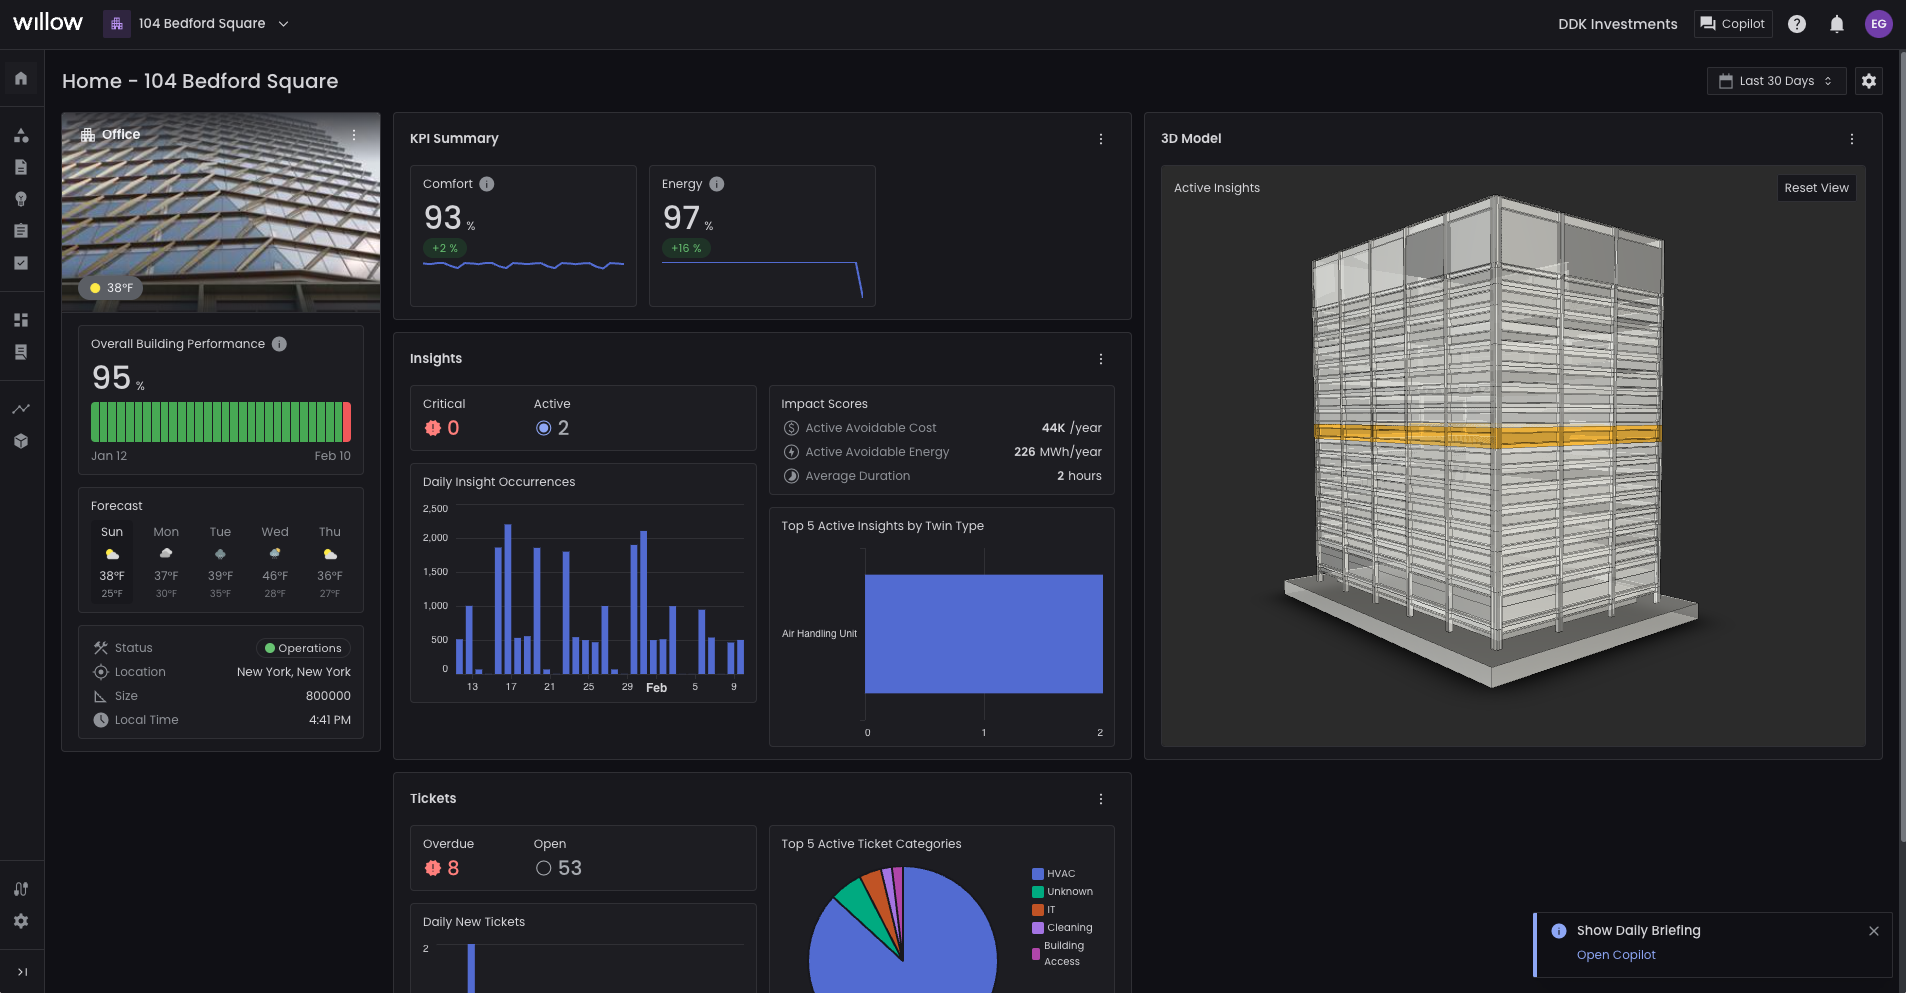Click the info icon in Daily Briefing toast
The height and width of the screenshot is (993, 1906).
(x=1559, y=931)
